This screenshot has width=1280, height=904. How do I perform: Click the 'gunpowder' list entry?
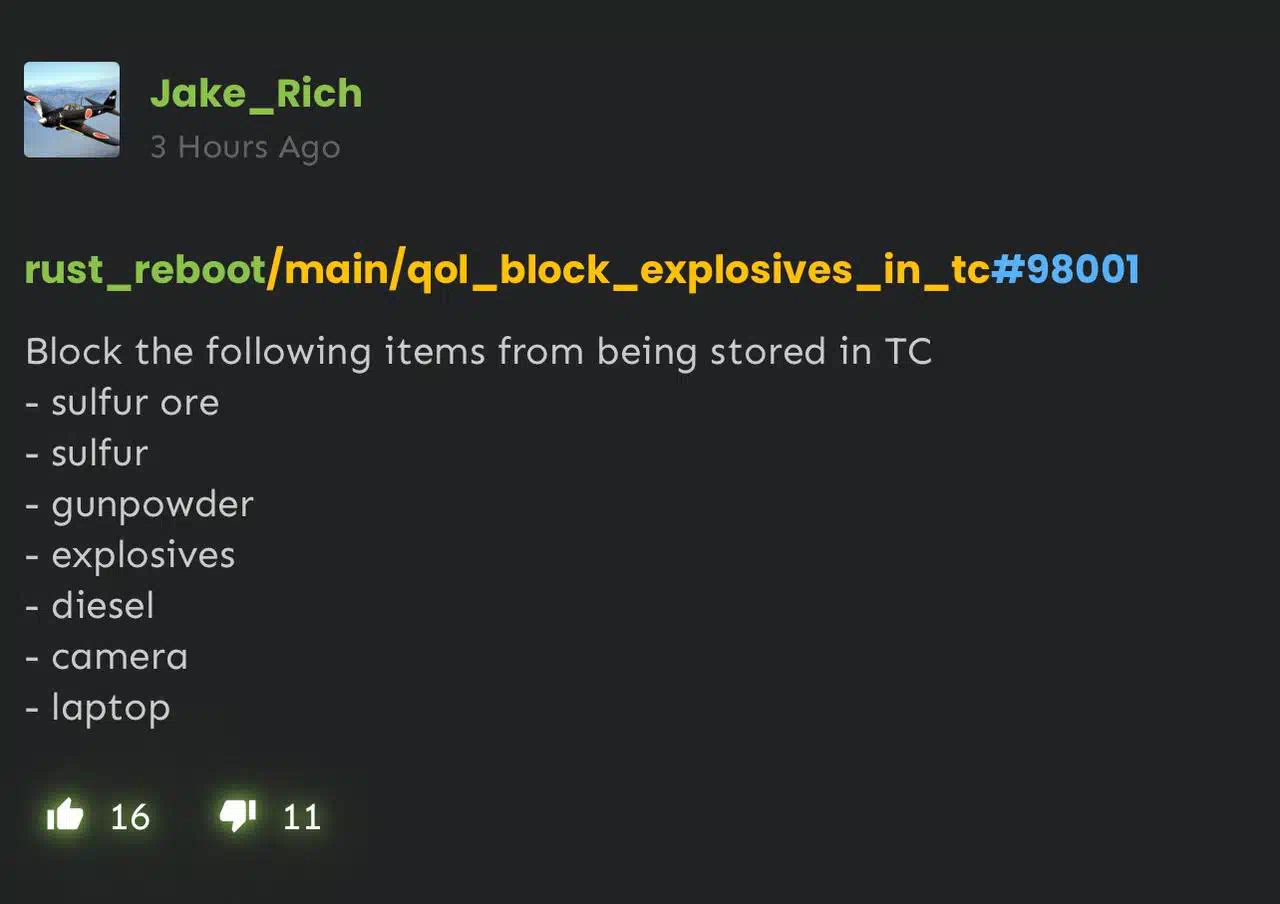139,505
